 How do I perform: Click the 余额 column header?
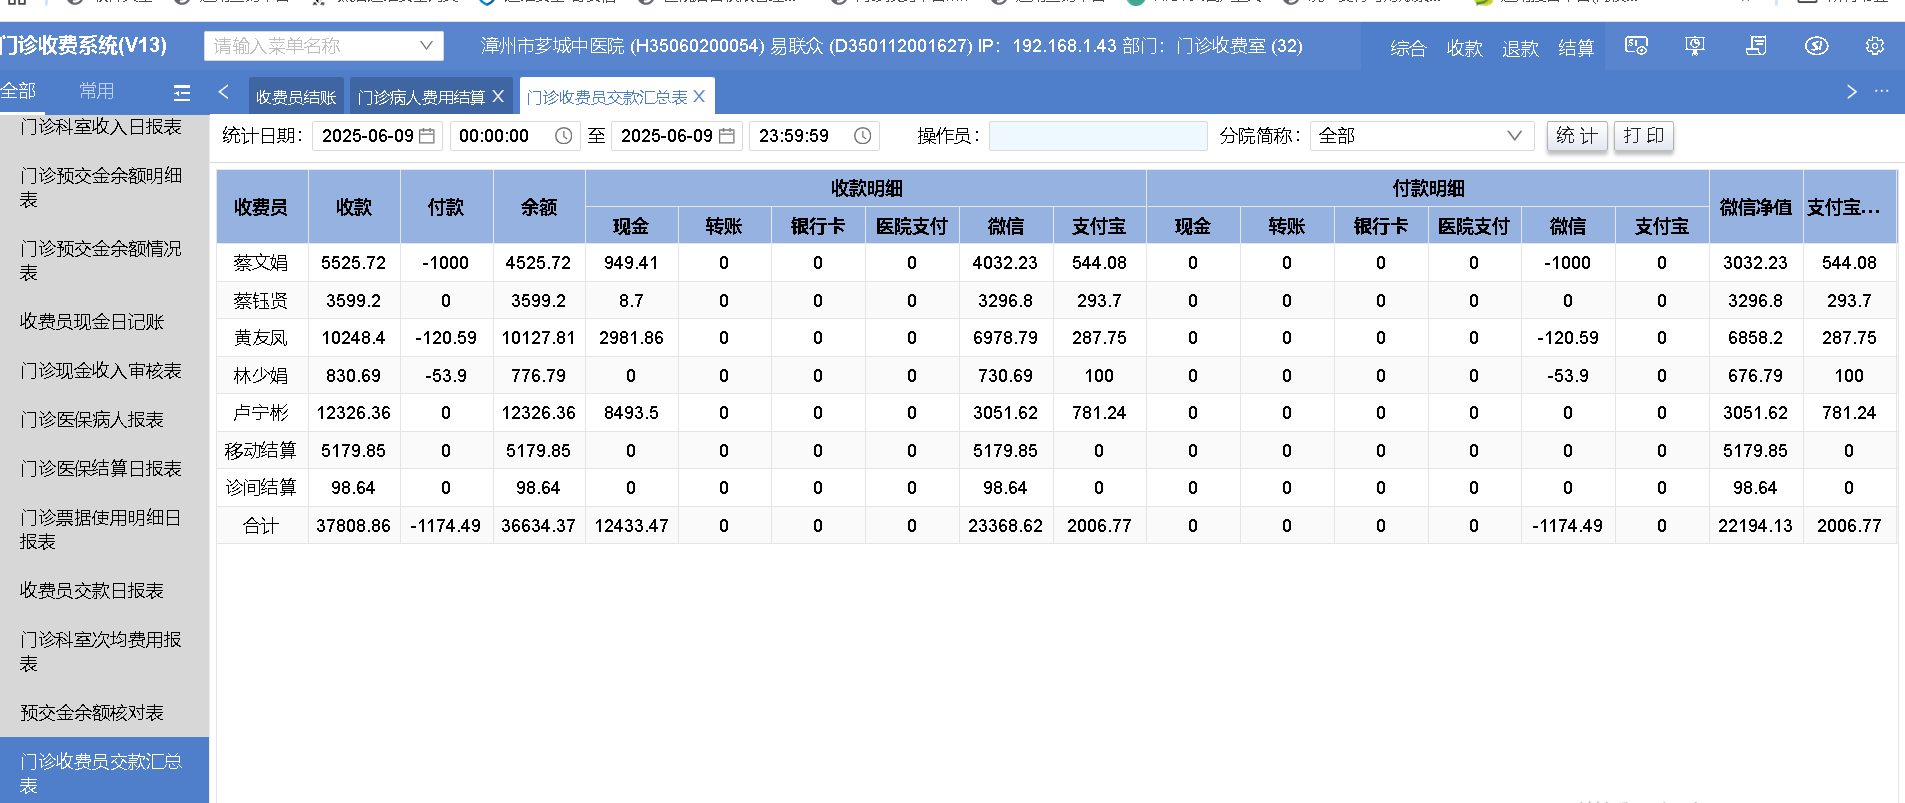click(x=539, y=207)
